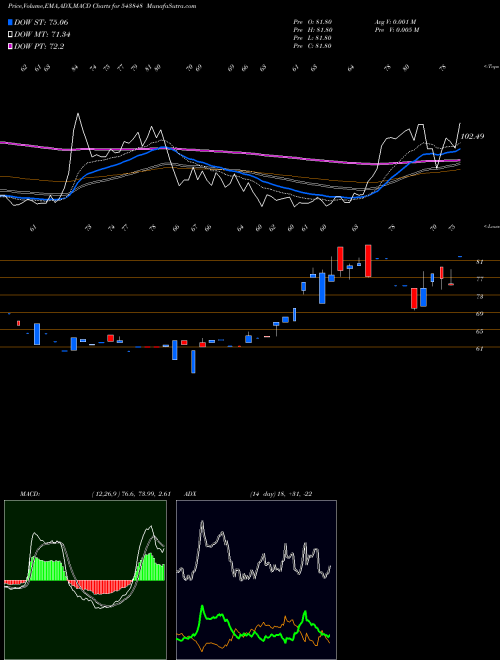Image resolution: width=500 pixels, height=660 pixels.
Task: Click the 81 price axis label
Action: [x=479, y=262]
